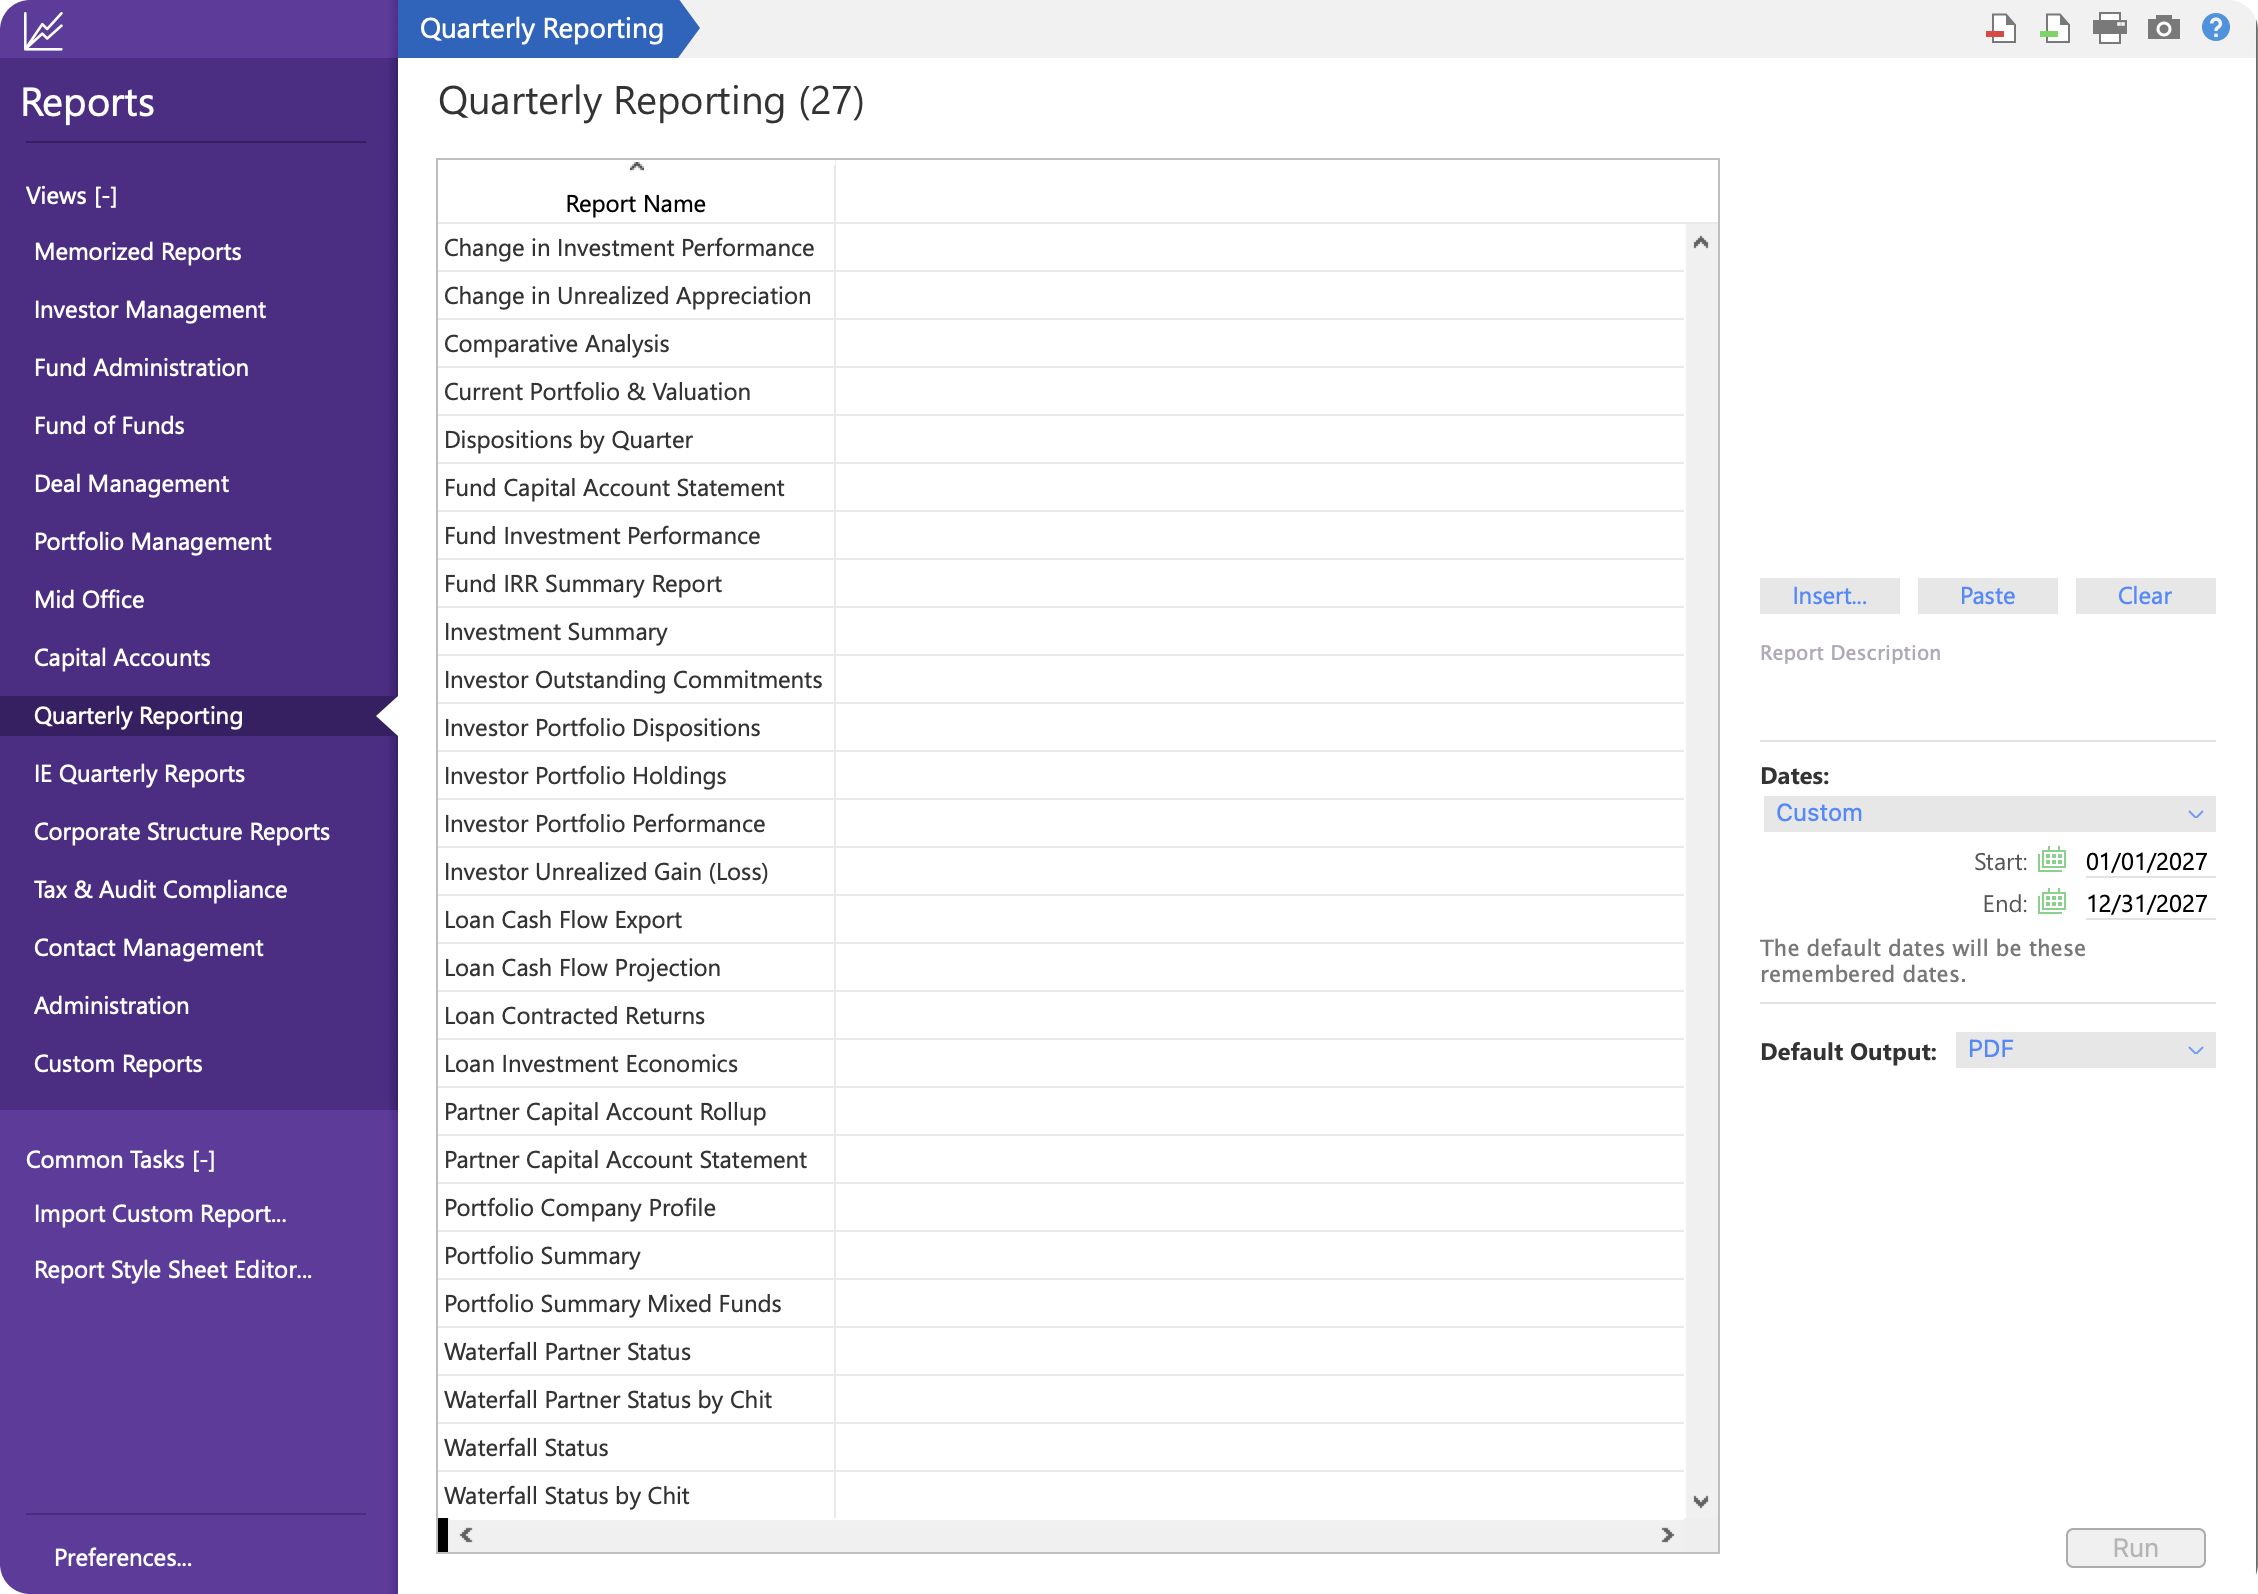Open help via the question mark icon

click(x=2216, y=27)
